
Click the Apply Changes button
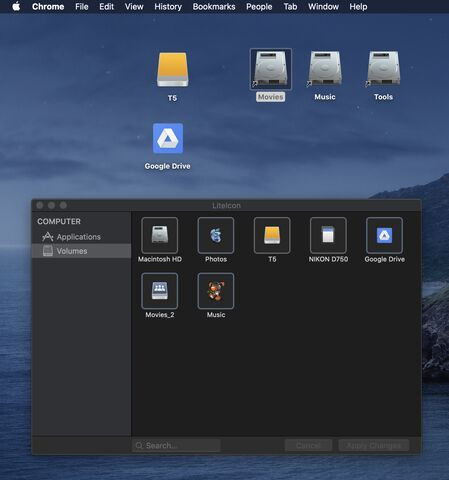pyautogui.click(x=374, y=445)
